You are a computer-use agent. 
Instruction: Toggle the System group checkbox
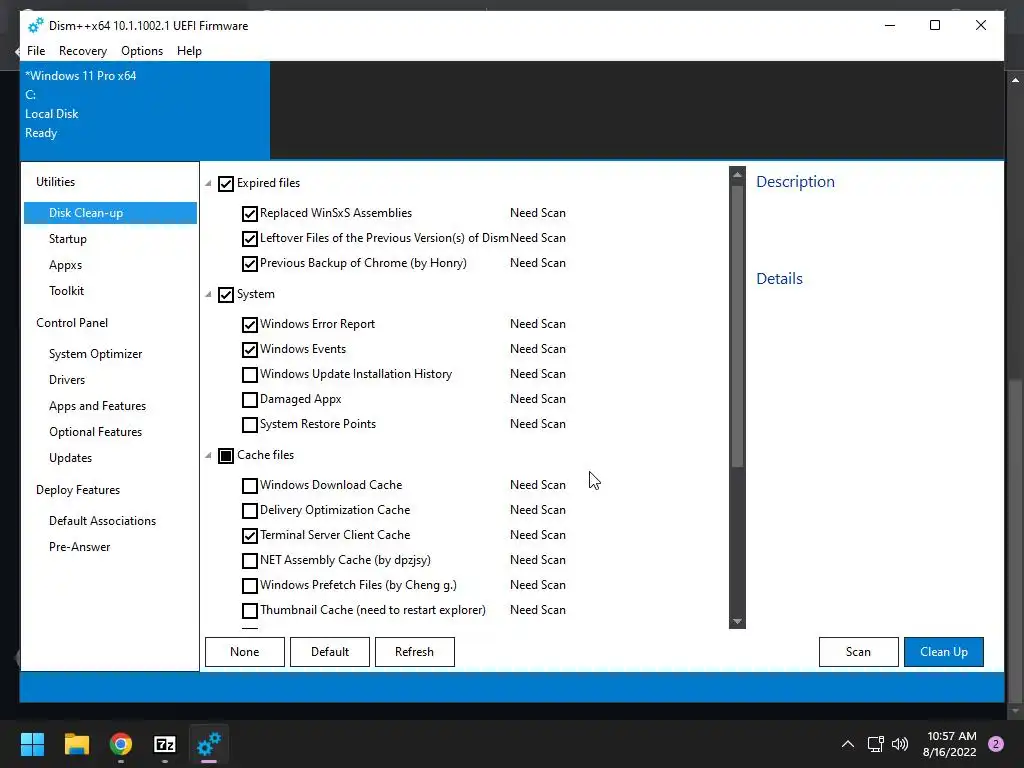226,295
